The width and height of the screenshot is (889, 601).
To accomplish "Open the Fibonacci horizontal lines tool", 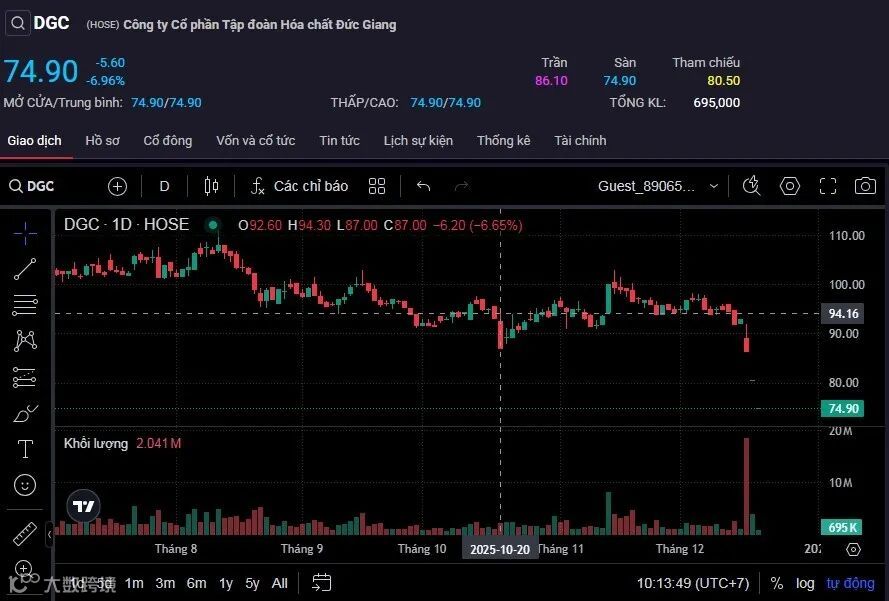I will pos(25,304).
